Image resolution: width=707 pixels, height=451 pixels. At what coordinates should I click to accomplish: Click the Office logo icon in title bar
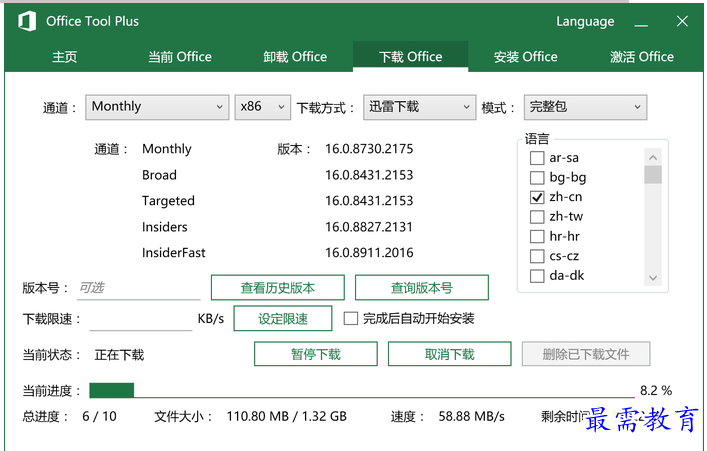[27, 21]
